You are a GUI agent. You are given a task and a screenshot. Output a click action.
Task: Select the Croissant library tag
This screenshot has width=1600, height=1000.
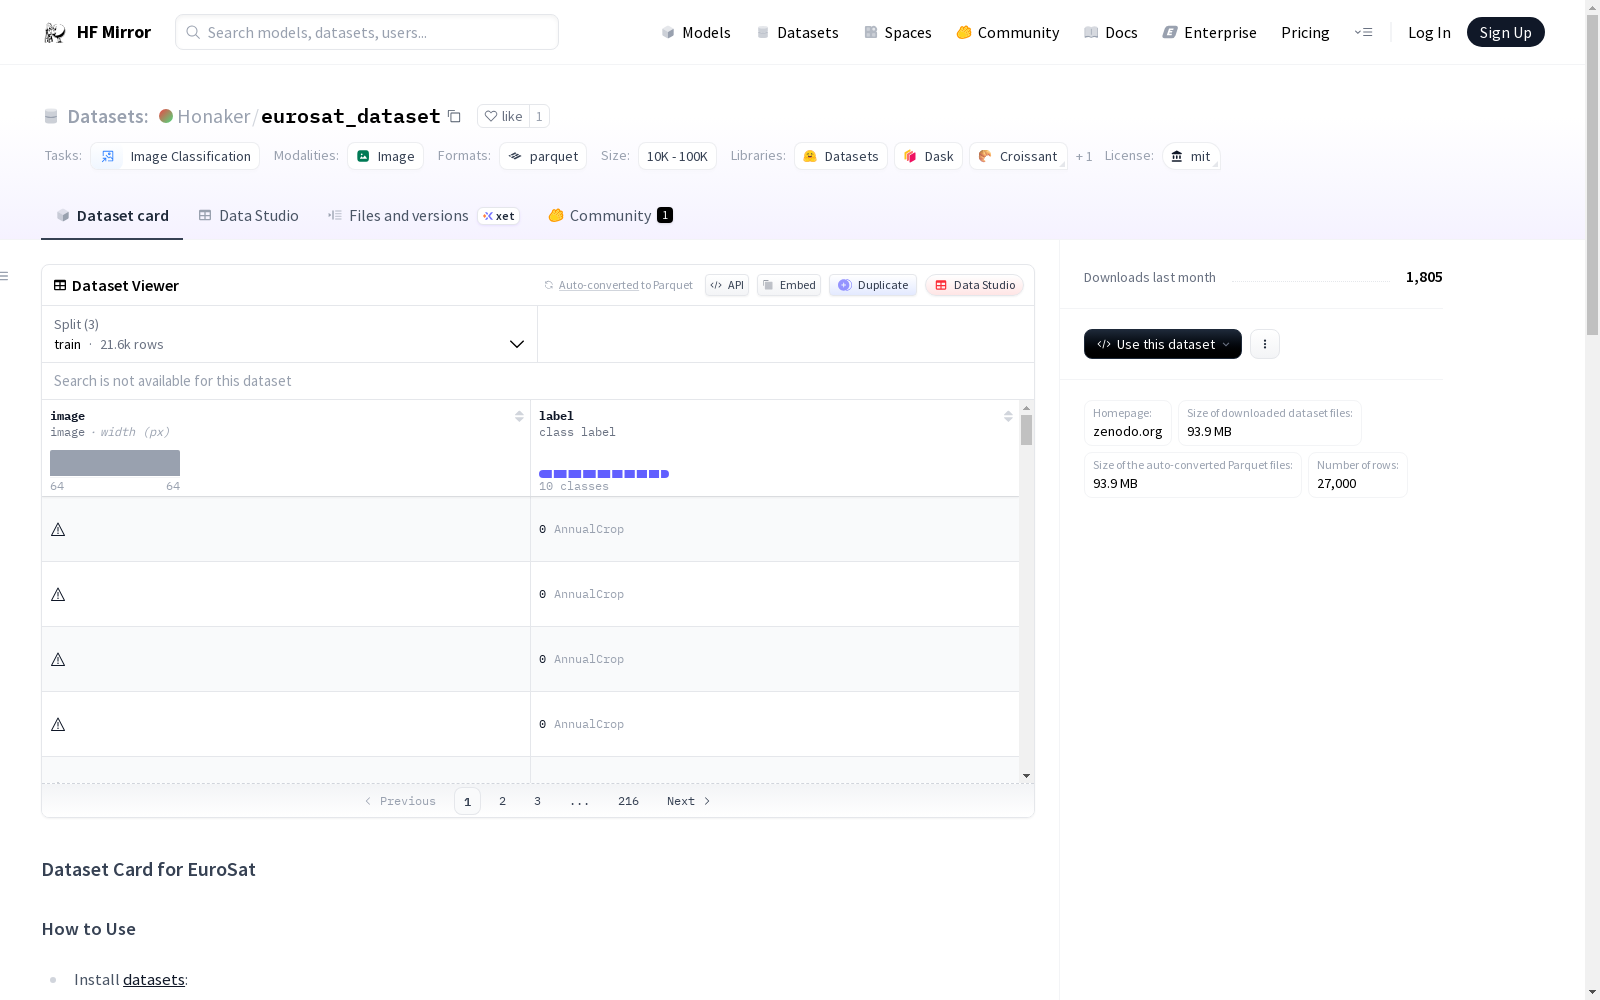tap(1018, 156)
